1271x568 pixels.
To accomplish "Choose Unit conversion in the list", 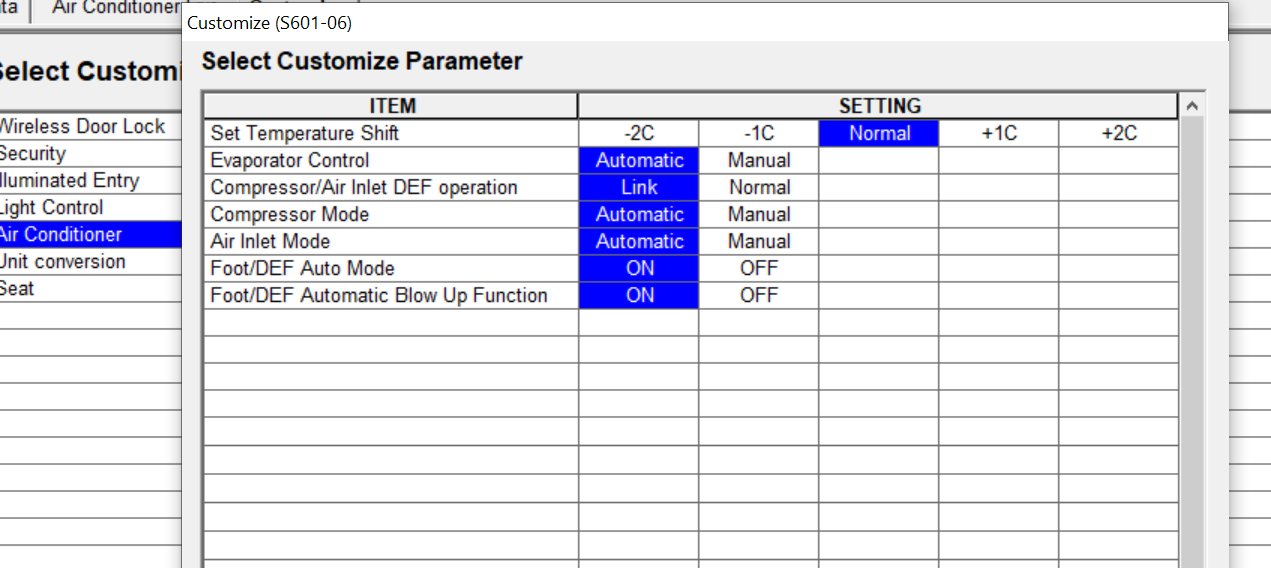I will tap(64, 261).
